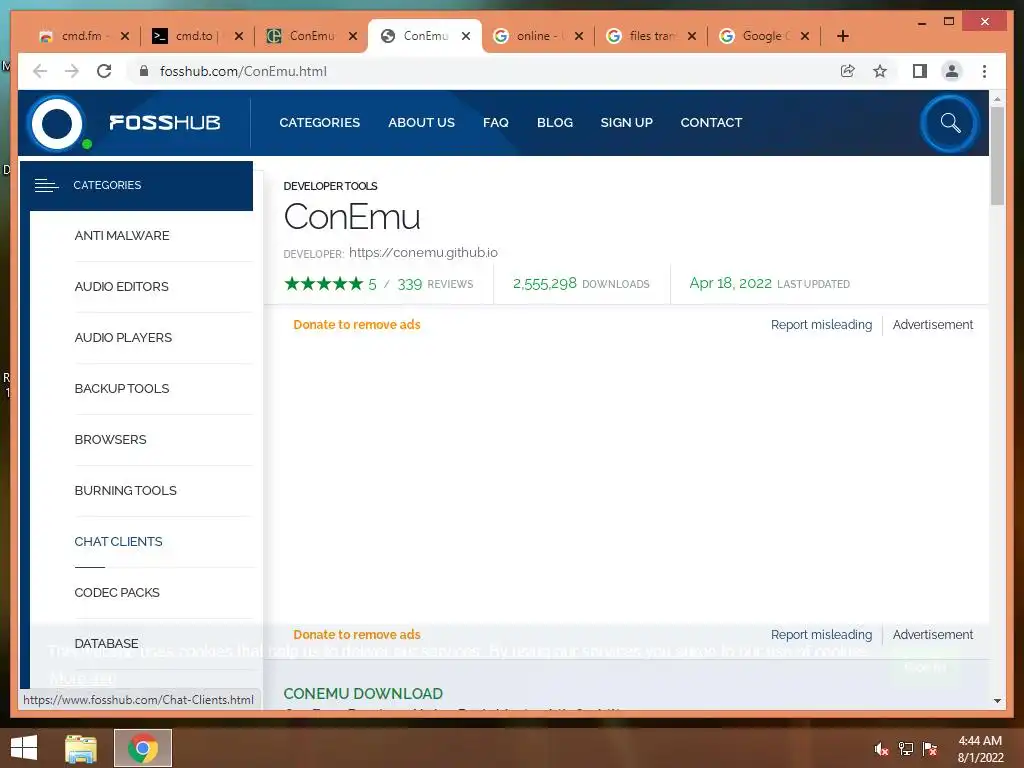Close the 'online' Google tab

pyautogui.click(x=579, y=36)
